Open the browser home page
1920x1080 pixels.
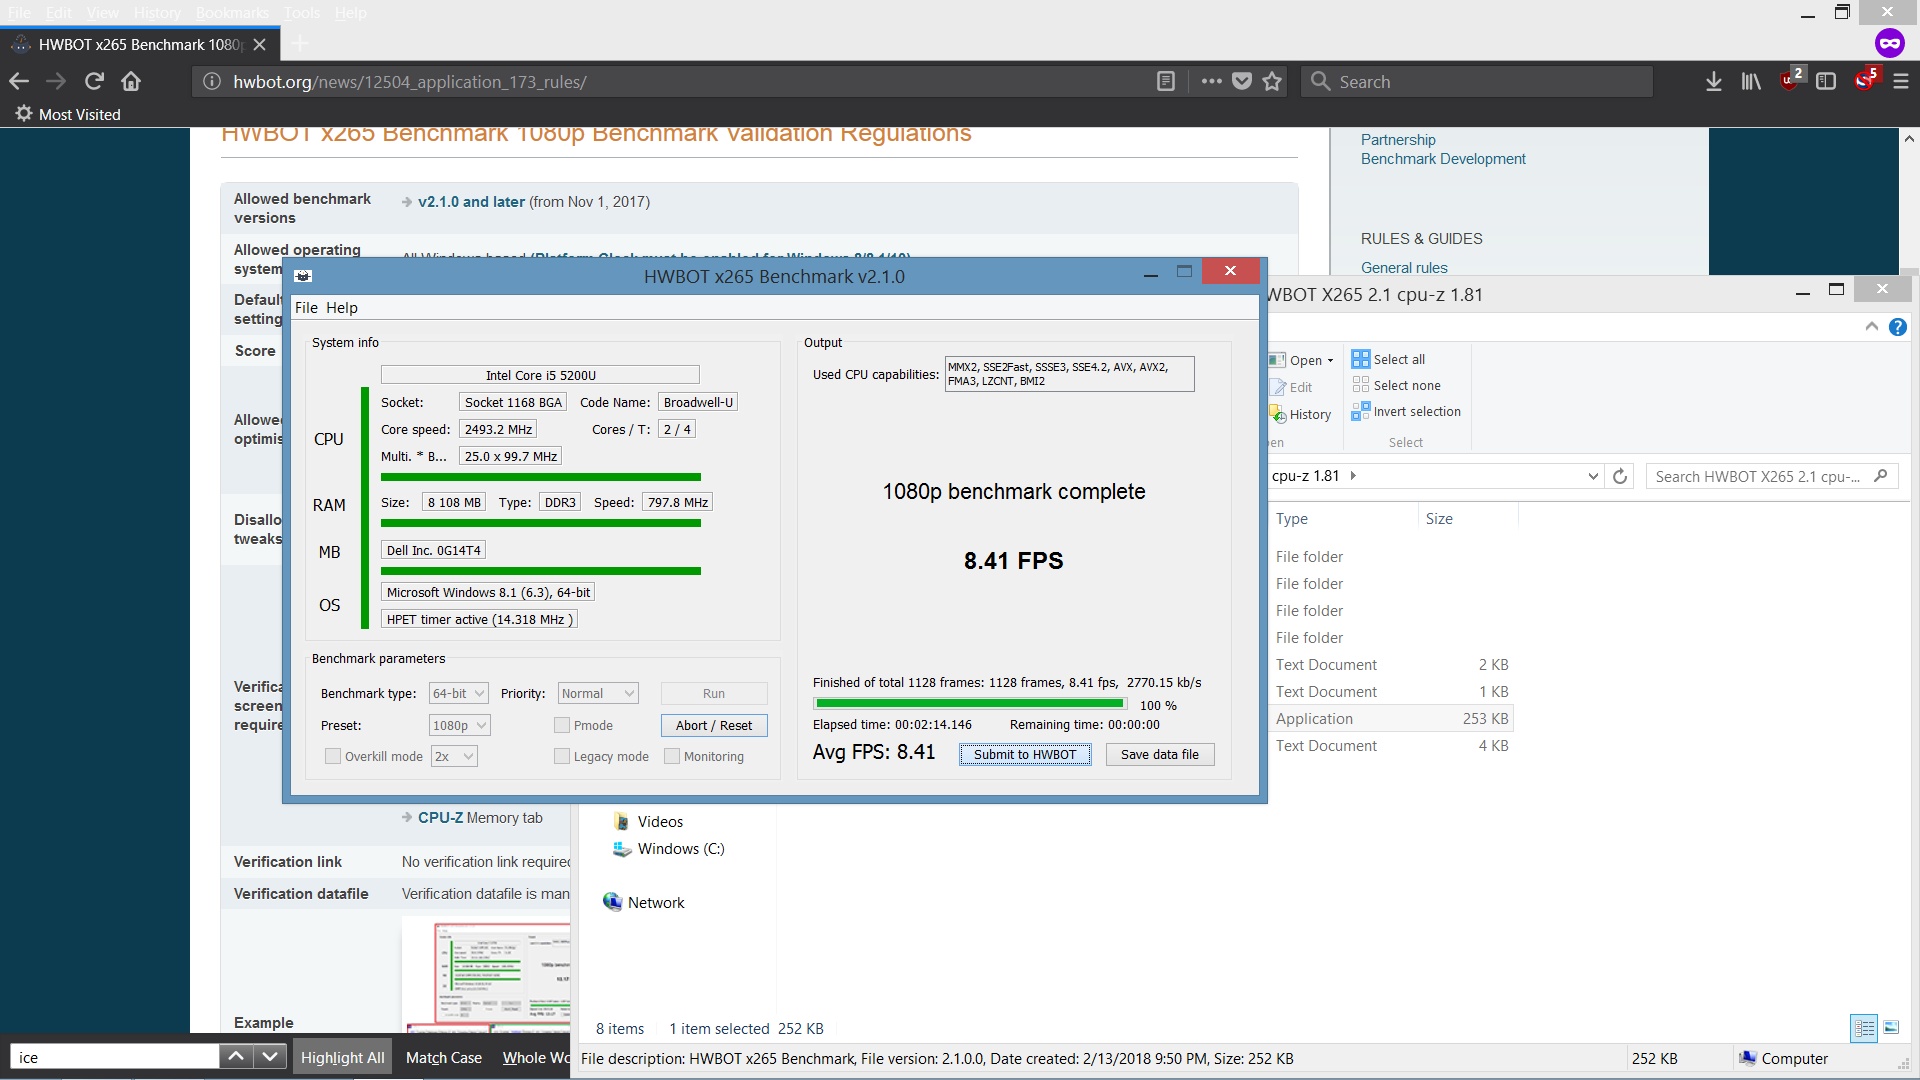click(131, 81)
